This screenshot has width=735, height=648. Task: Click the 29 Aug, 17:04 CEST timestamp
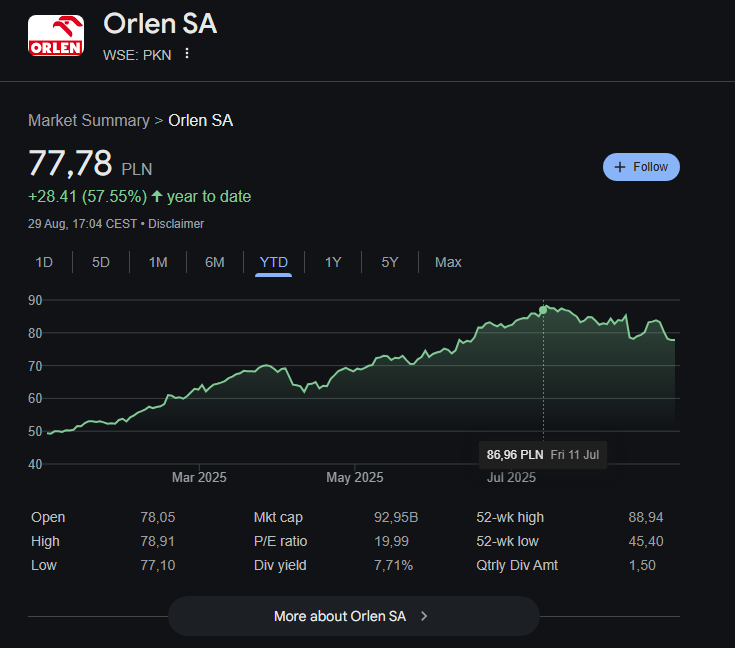click(x=82, y=224)
